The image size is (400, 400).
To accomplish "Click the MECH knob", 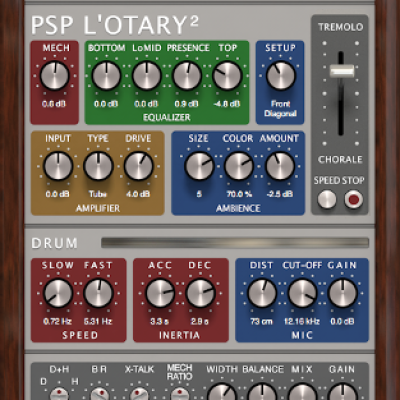I will pos(55,76).
